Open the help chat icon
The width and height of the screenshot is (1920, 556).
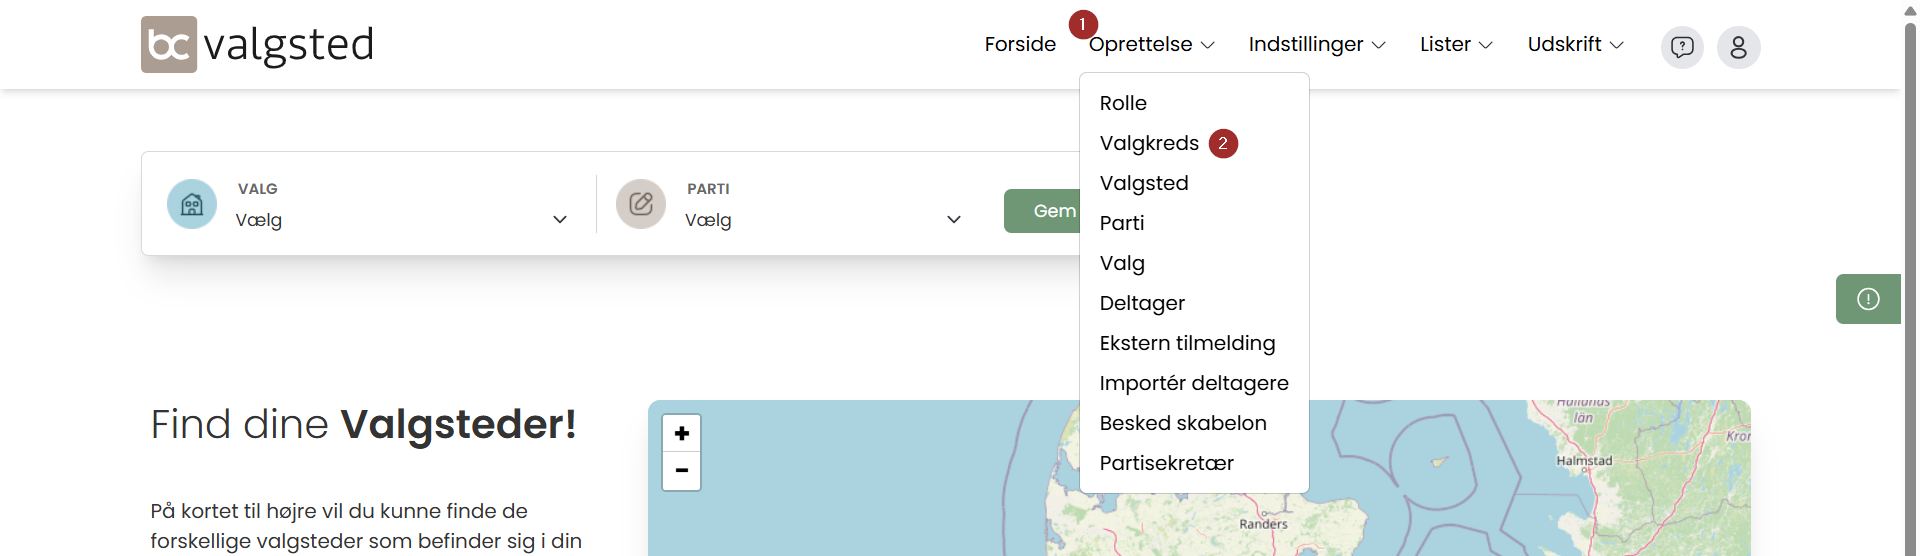(1682, 47)
